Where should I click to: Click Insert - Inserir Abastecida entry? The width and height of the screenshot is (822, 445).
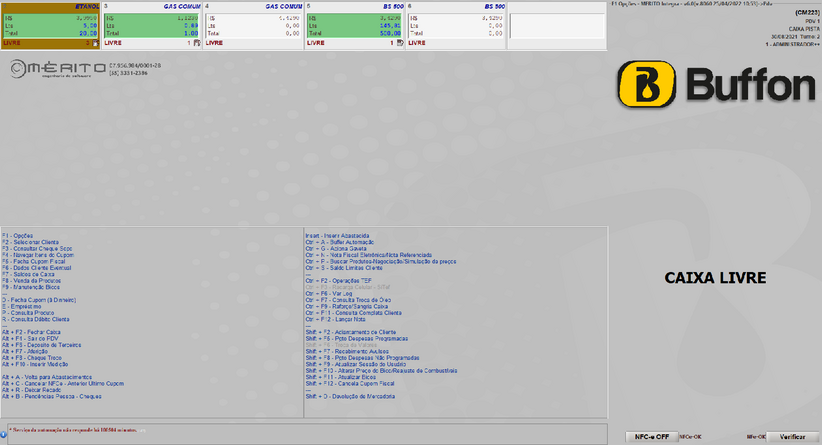340,235
